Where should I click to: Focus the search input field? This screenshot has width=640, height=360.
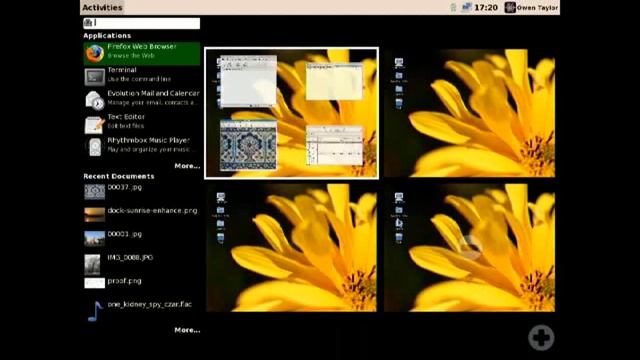click(142, 23)
